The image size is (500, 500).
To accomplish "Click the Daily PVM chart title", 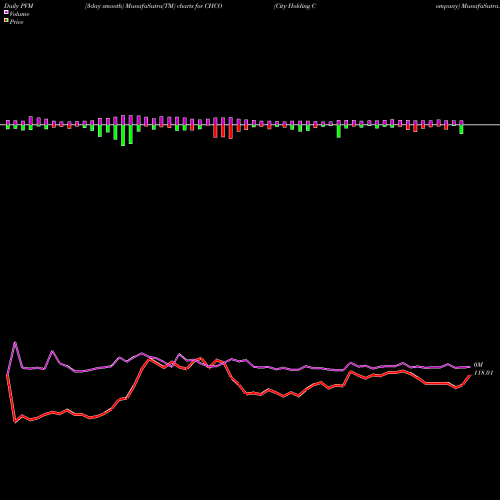I will pos(19,6).
